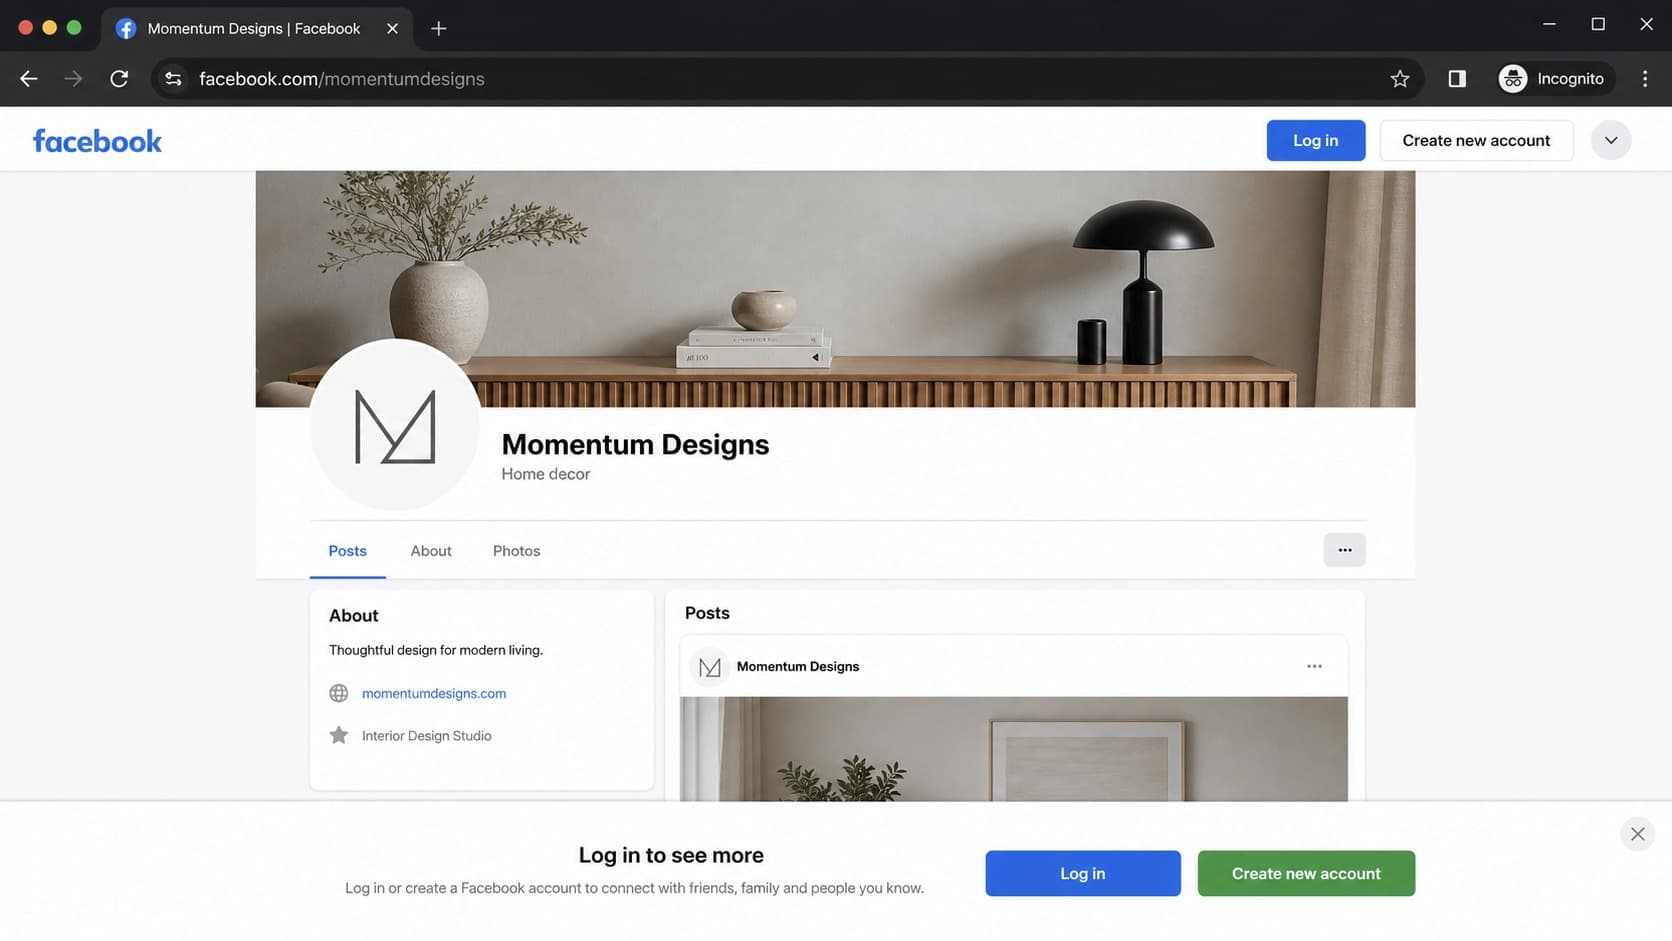Click the green macOS zoom dot
The image size is (1672, 941).
pyautogui.click(x=74, y=28)
